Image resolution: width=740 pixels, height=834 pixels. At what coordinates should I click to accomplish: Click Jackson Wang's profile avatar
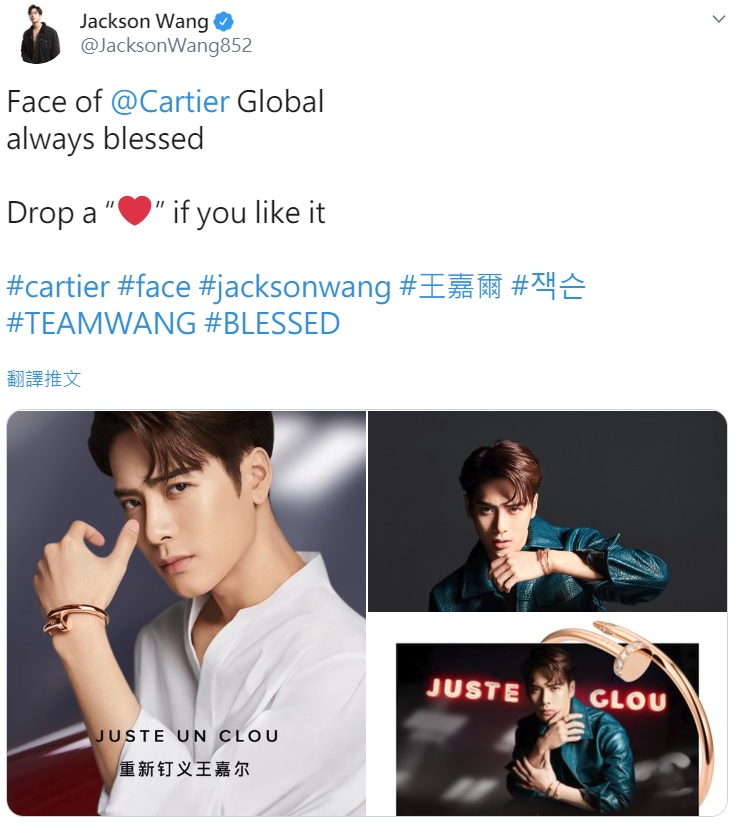(41, 36)
